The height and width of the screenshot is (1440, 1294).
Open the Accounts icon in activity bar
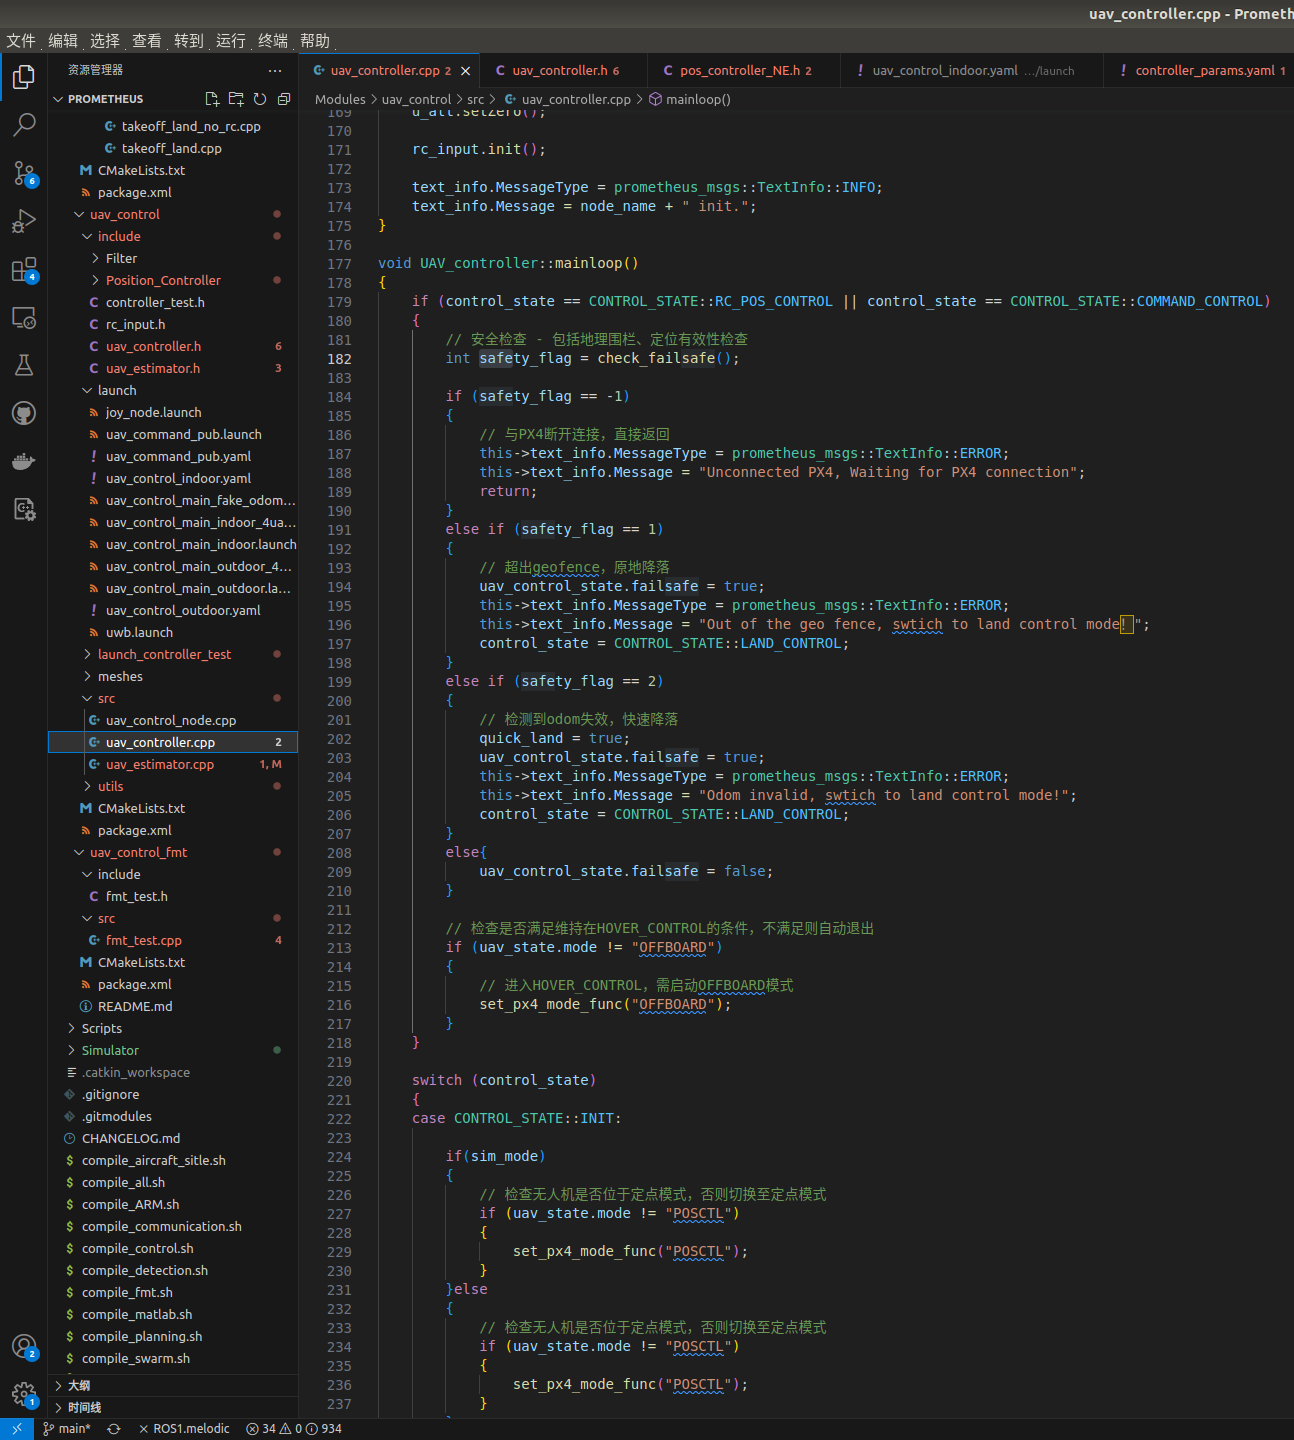pos(24,1346)
